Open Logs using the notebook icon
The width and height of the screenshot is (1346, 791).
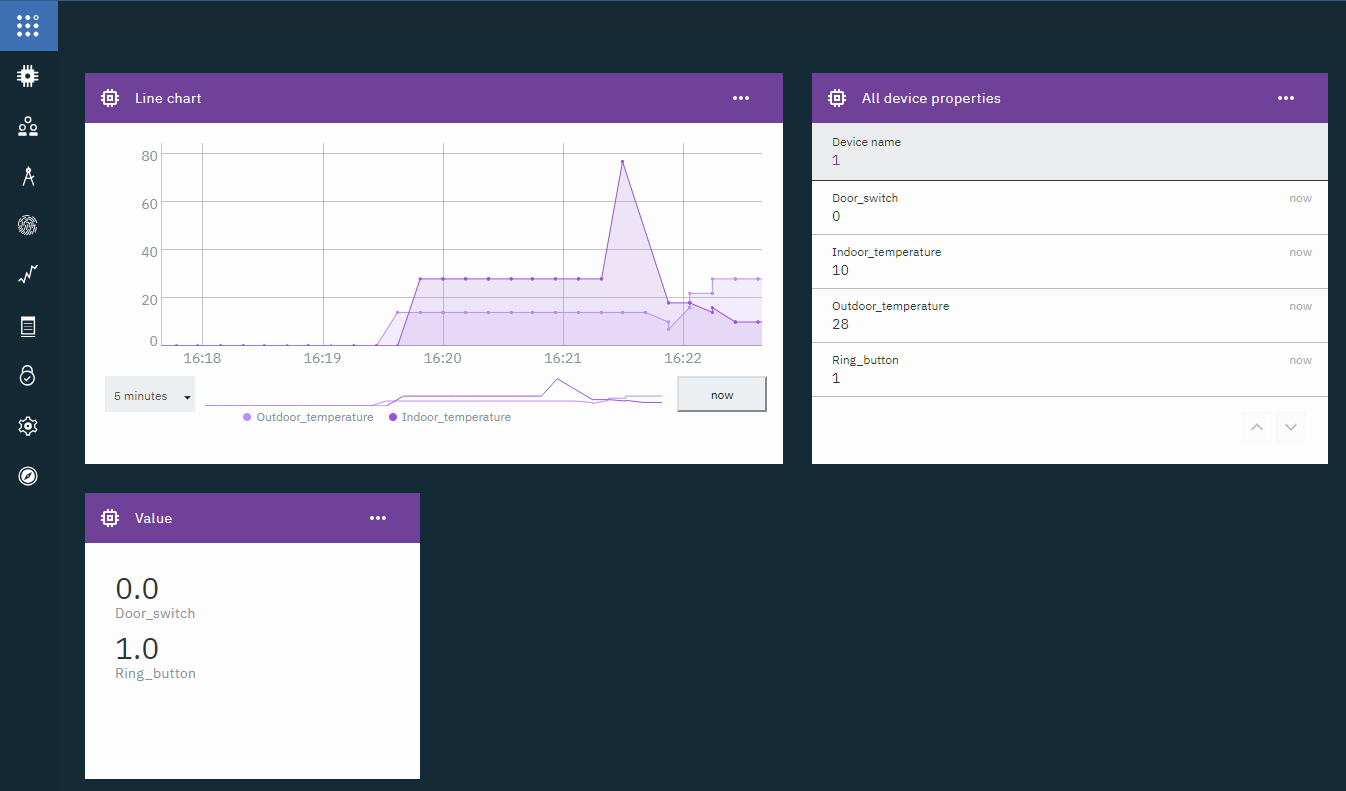(x=28, y=326)
